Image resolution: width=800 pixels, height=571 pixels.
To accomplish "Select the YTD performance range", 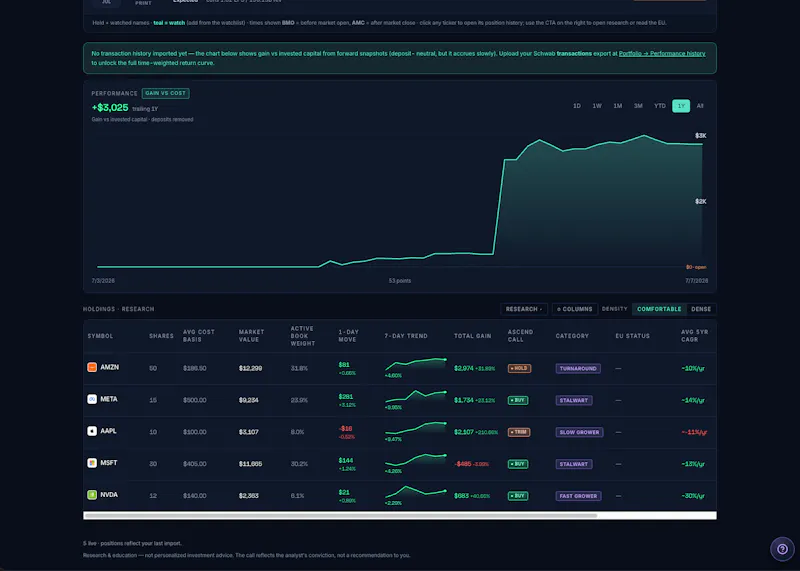I will coord(660,106).
